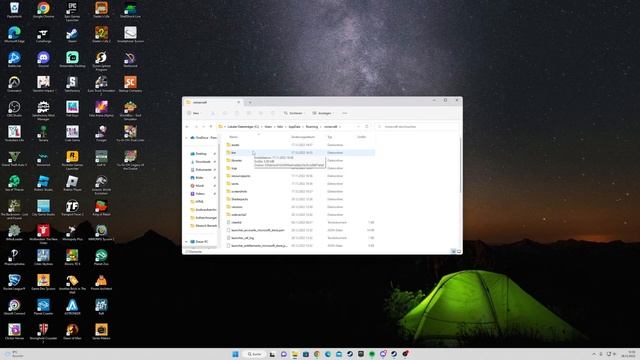Screen dimensions: 640x360
Task: Click the AppData breadcrumb in address bar
Action: click(295, 127)
